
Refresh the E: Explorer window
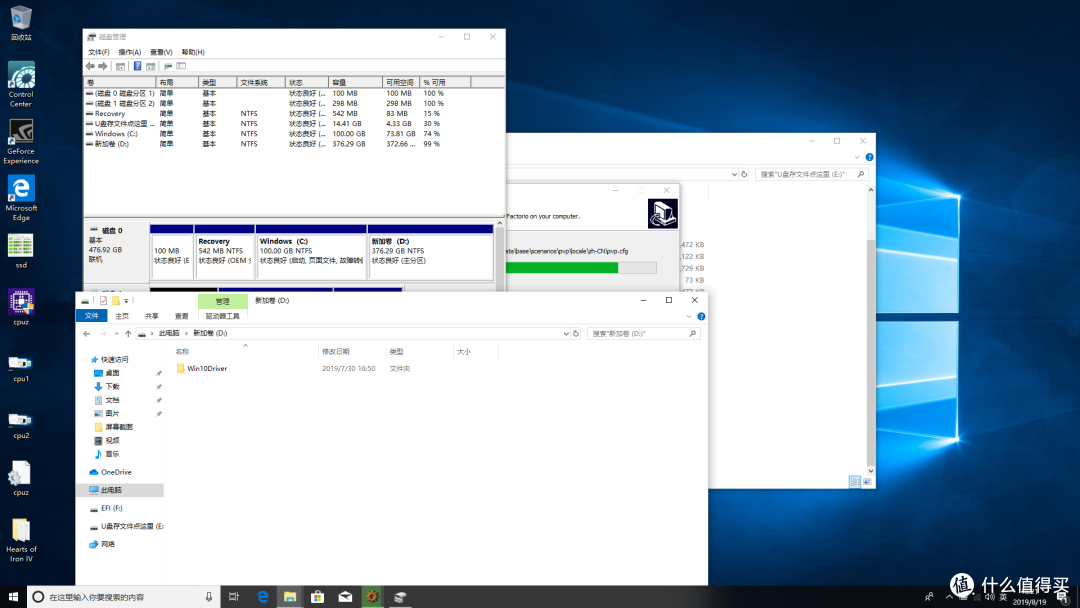[x=744, y=175]
